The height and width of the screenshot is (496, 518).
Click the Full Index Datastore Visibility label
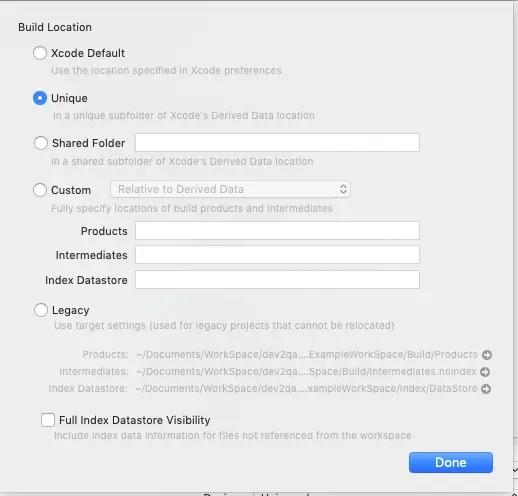(135, 420)
